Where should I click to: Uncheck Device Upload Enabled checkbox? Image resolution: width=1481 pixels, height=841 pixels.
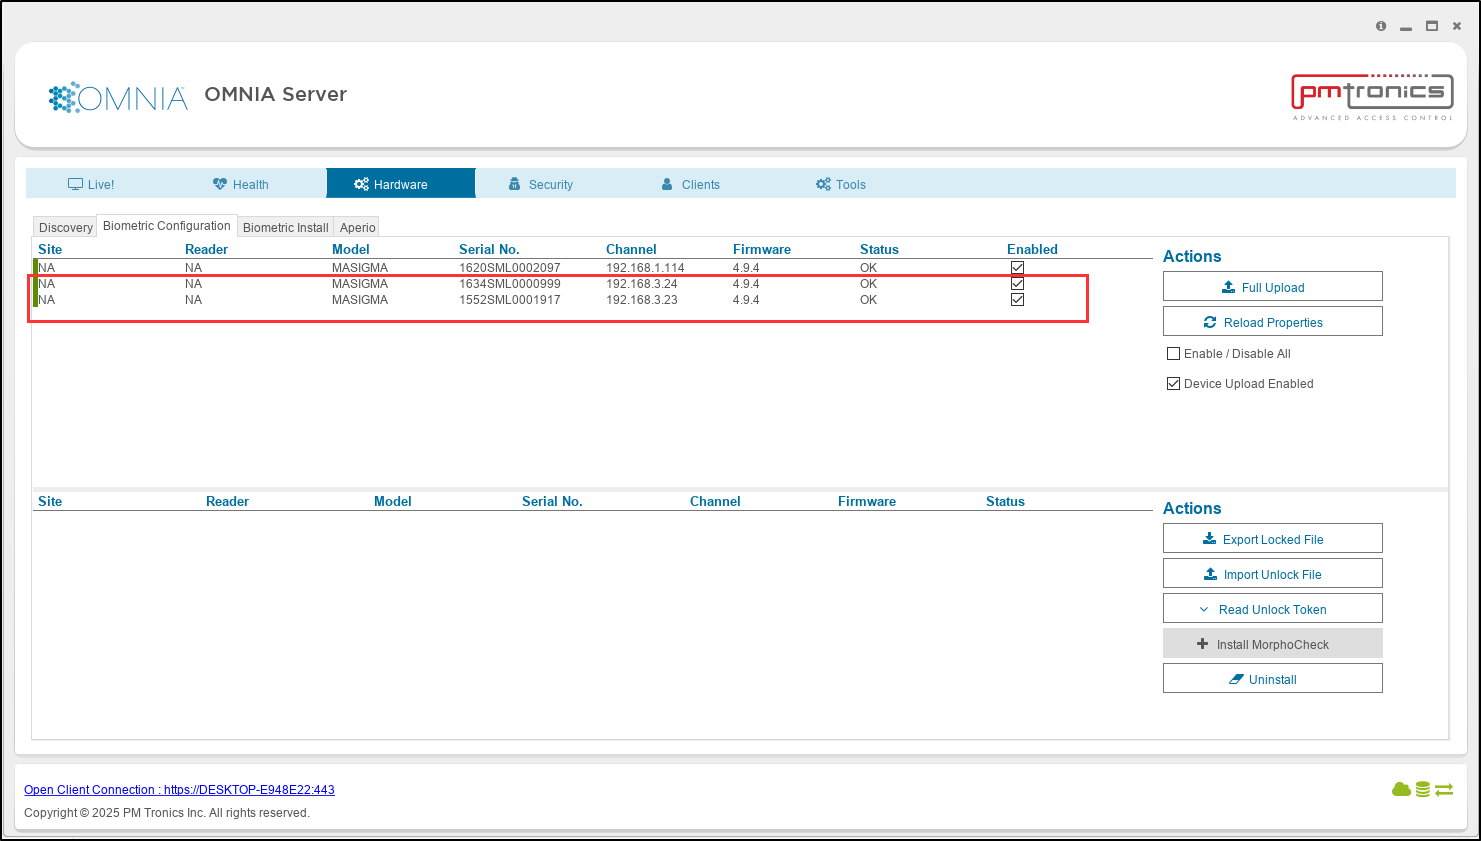tap(1174, 384)
